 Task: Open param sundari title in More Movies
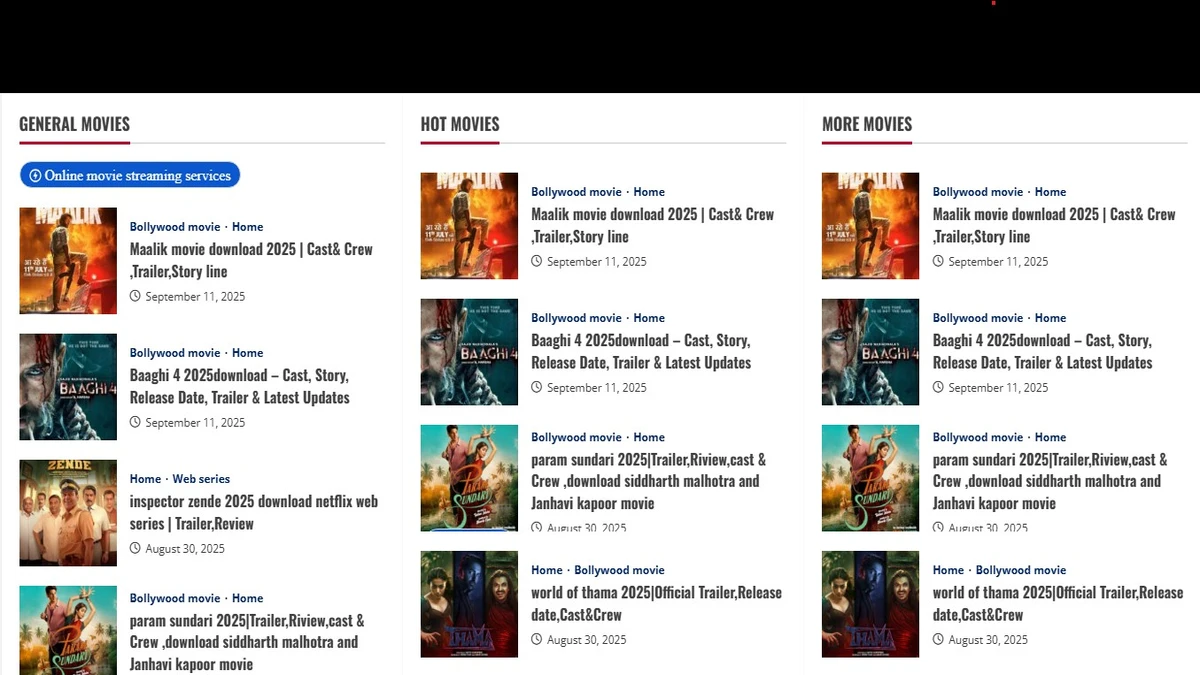coord(1050,481)
